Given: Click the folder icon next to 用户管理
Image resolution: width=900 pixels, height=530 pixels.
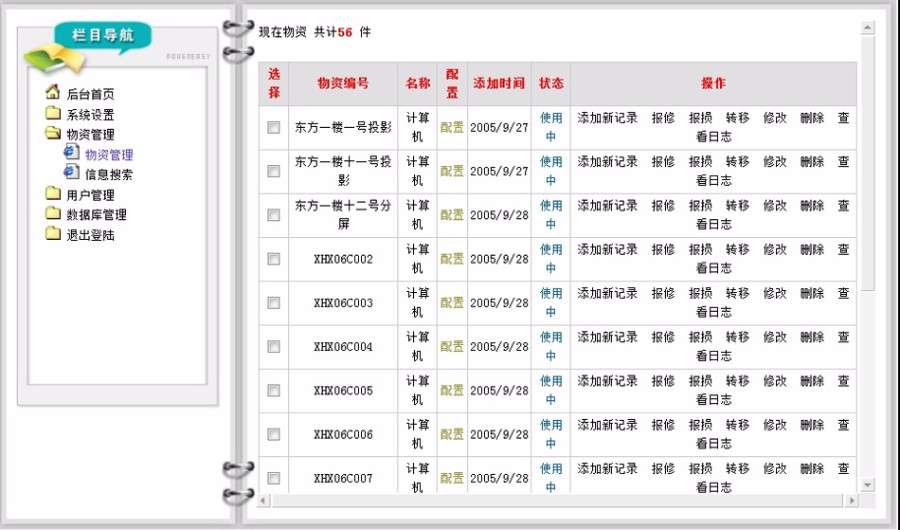Looking at the screenshot, I should pos(53,194).
